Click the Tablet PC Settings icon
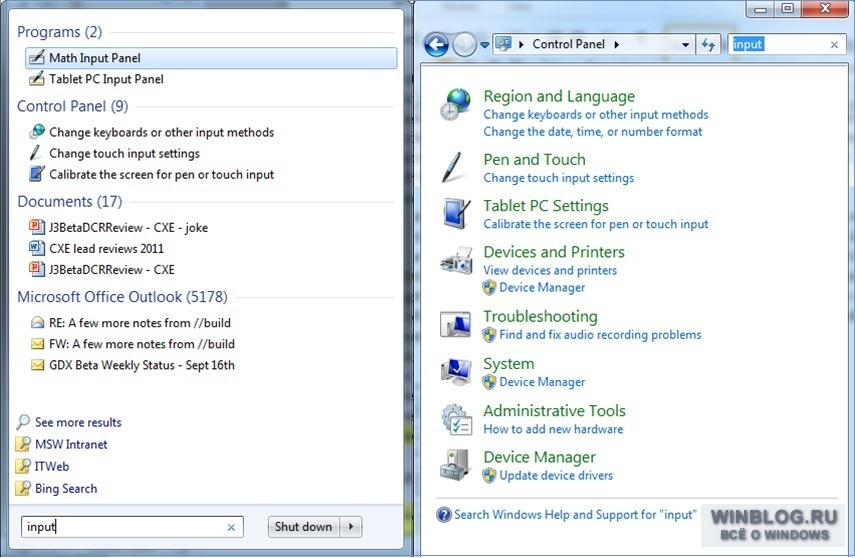The image size is (855, 558). [x=456, y=213]
